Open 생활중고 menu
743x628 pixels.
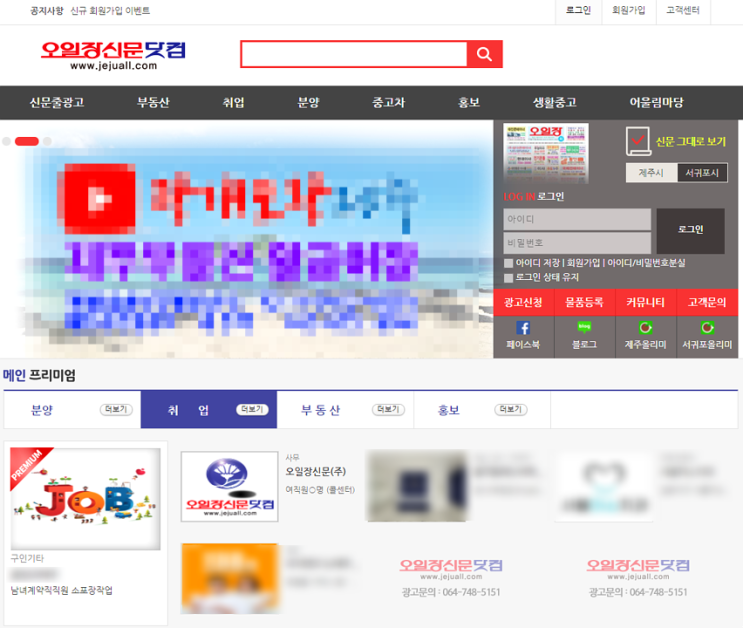(554, 102)
